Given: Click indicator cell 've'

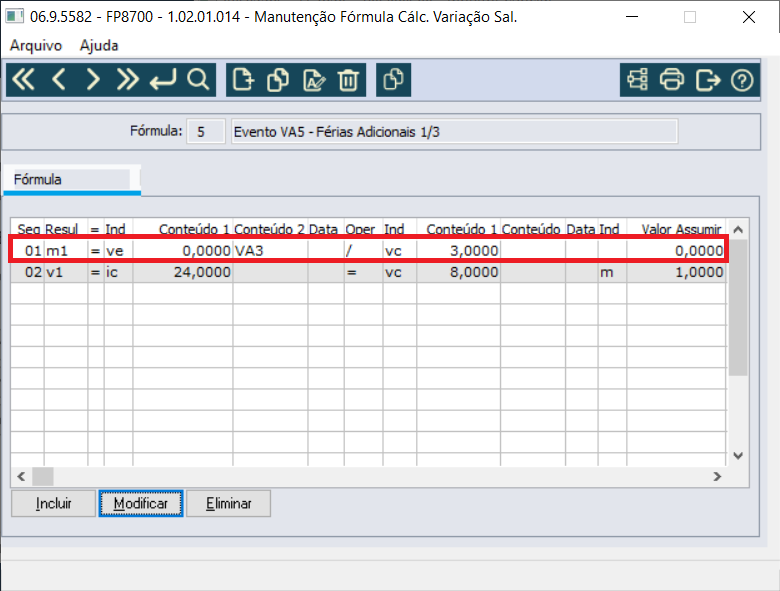Looking at the screenshot, I should tap(118, 251).
